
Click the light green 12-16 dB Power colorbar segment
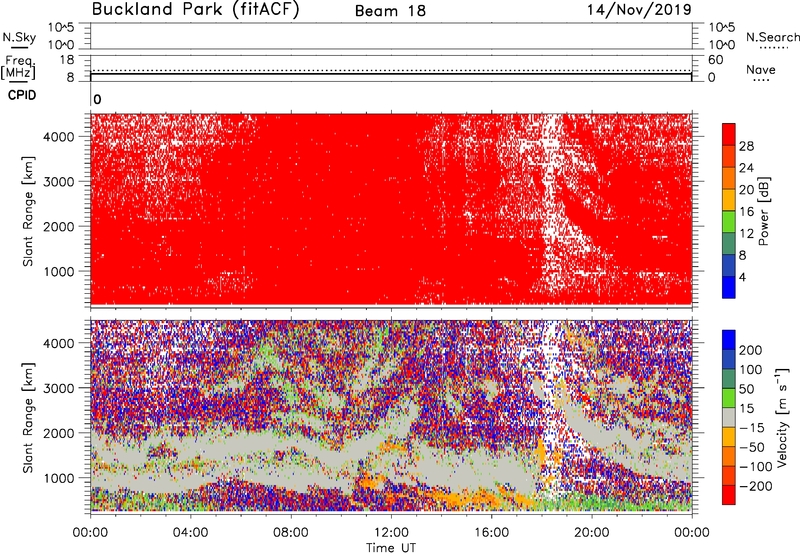(x=729, y=222)
